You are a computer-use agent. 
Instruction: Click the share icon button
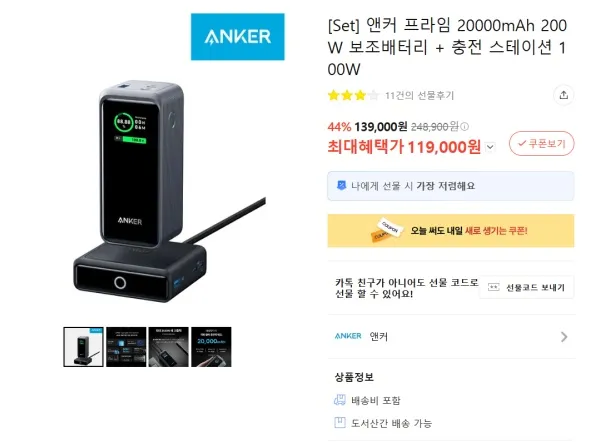[x=563, y=95]
